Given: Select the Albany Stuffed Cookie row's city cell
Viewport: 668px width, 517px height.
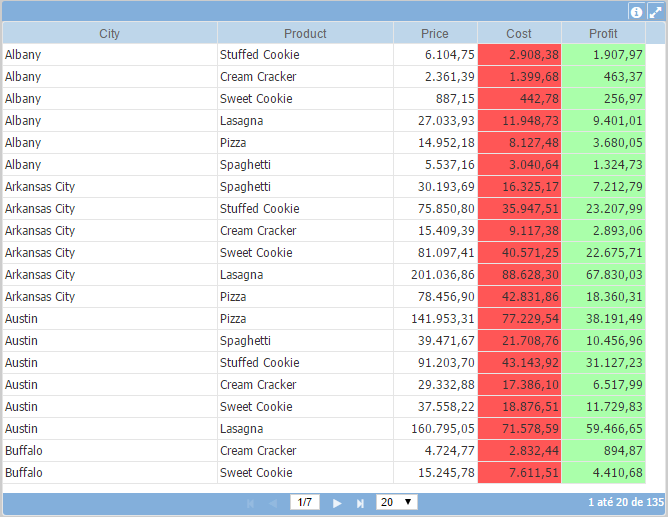Looking at the screenshot, I should 110,55.
